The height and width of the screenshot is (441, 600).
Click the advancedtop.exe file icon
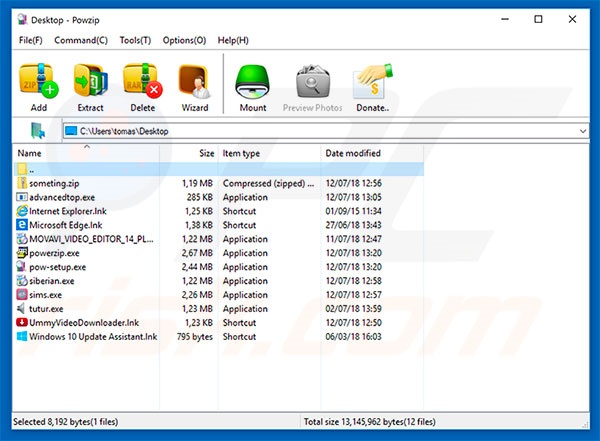coord(22,197)
